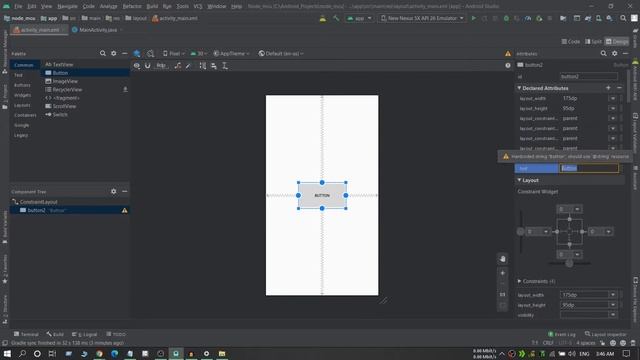Image resolution: width=640 pixels, height=360 pixels.
Task: Open the Pixel device dropdown
Action: coord(173,53)
